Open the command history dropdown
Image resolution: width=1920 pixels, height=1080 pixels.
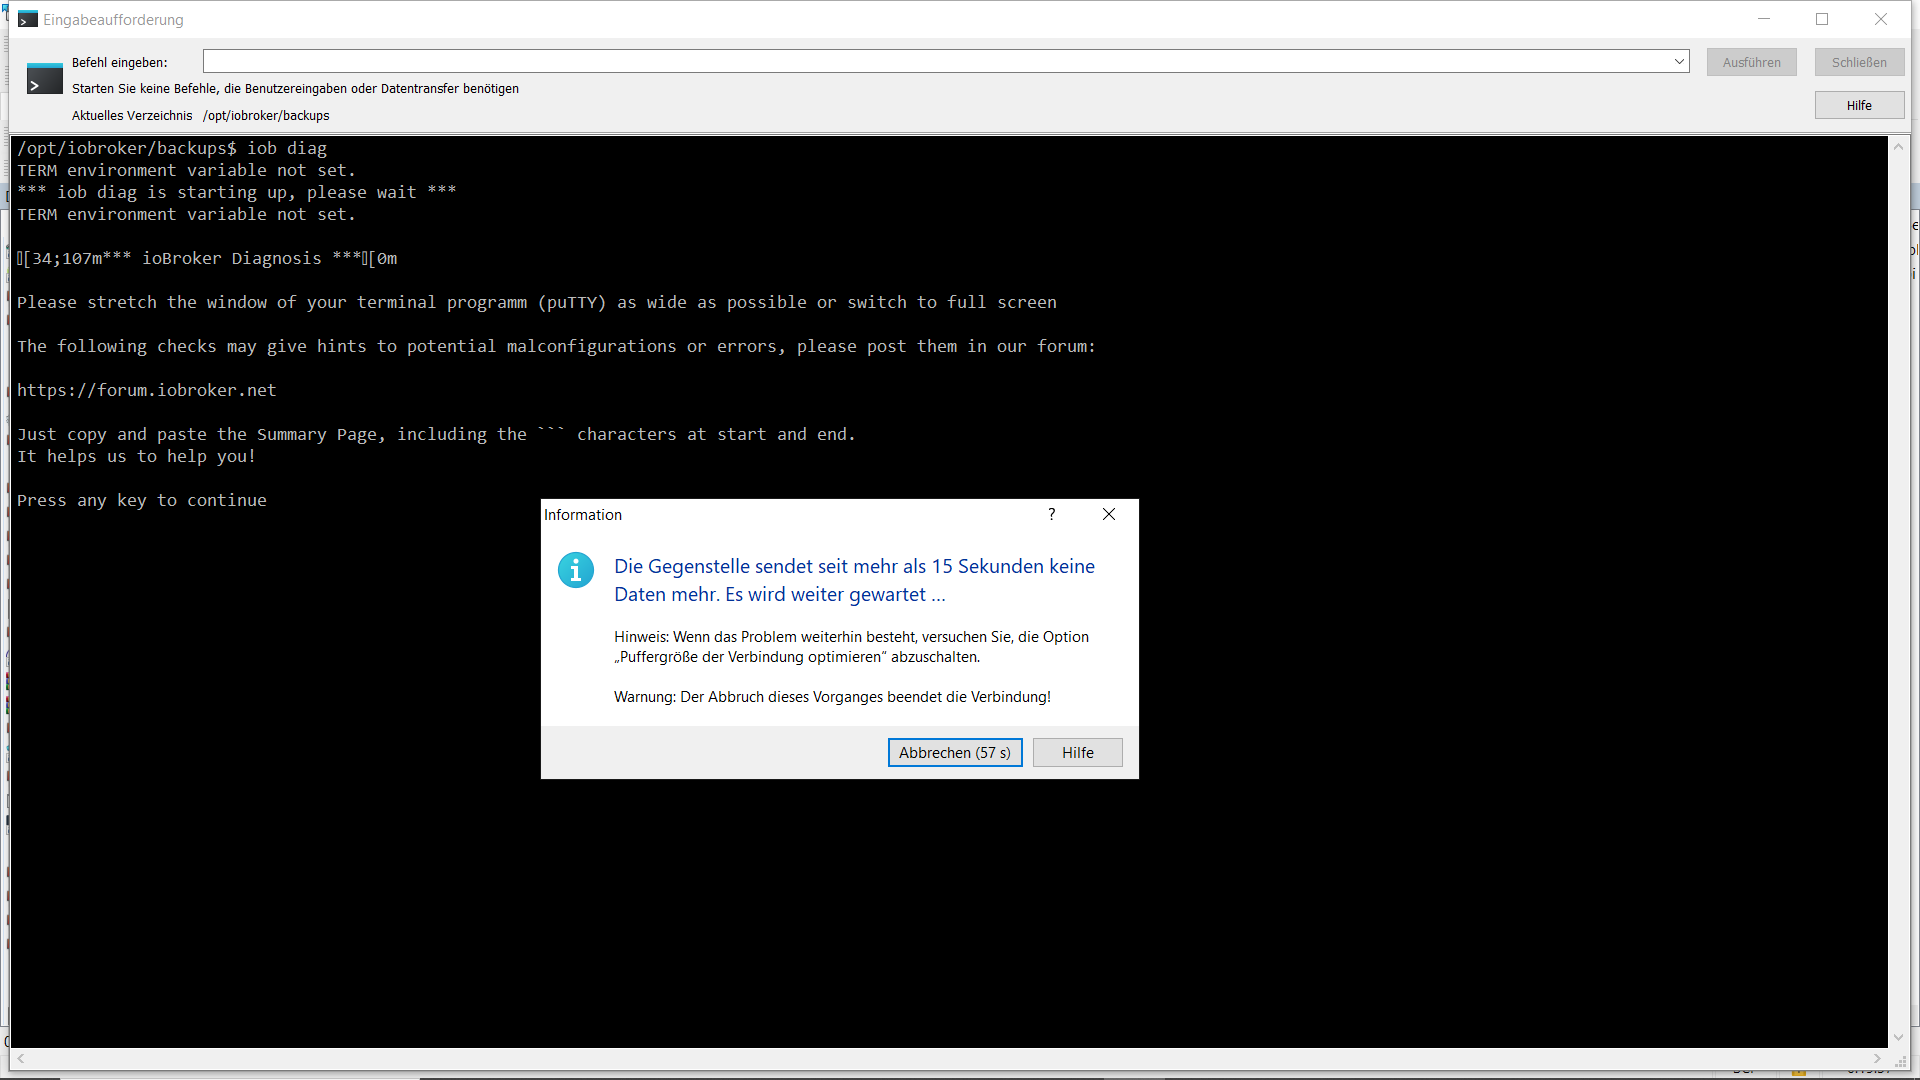pyautogui.click(x=1679, y=62)
